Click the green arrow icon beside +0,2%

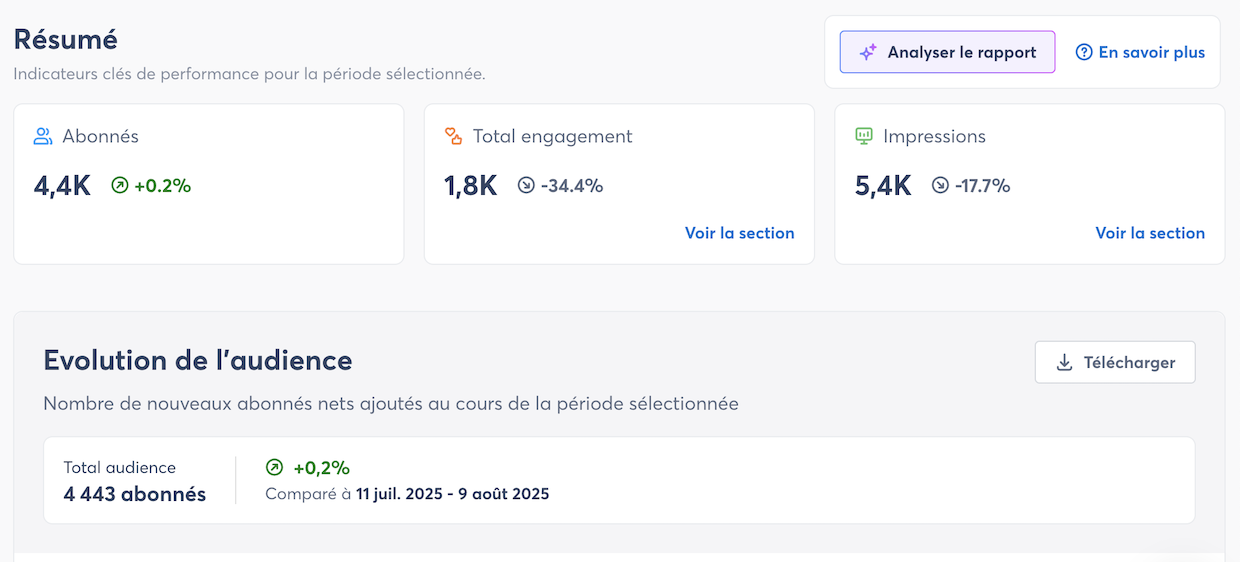click(275, 467)
